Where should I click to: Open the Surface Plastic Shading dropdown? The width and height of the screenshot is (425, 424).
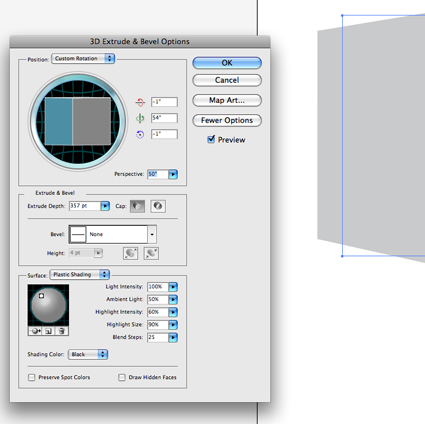coord(80,274)
